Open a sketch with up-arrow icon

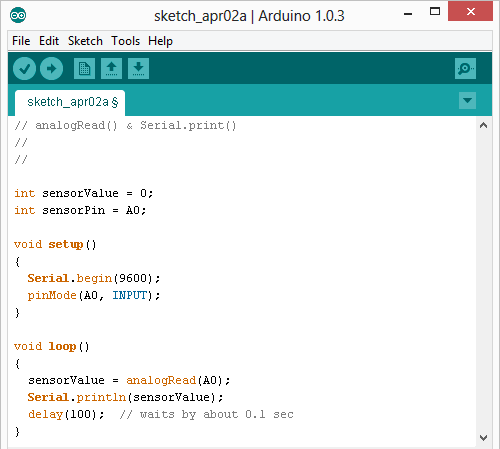tap(111, 69)
